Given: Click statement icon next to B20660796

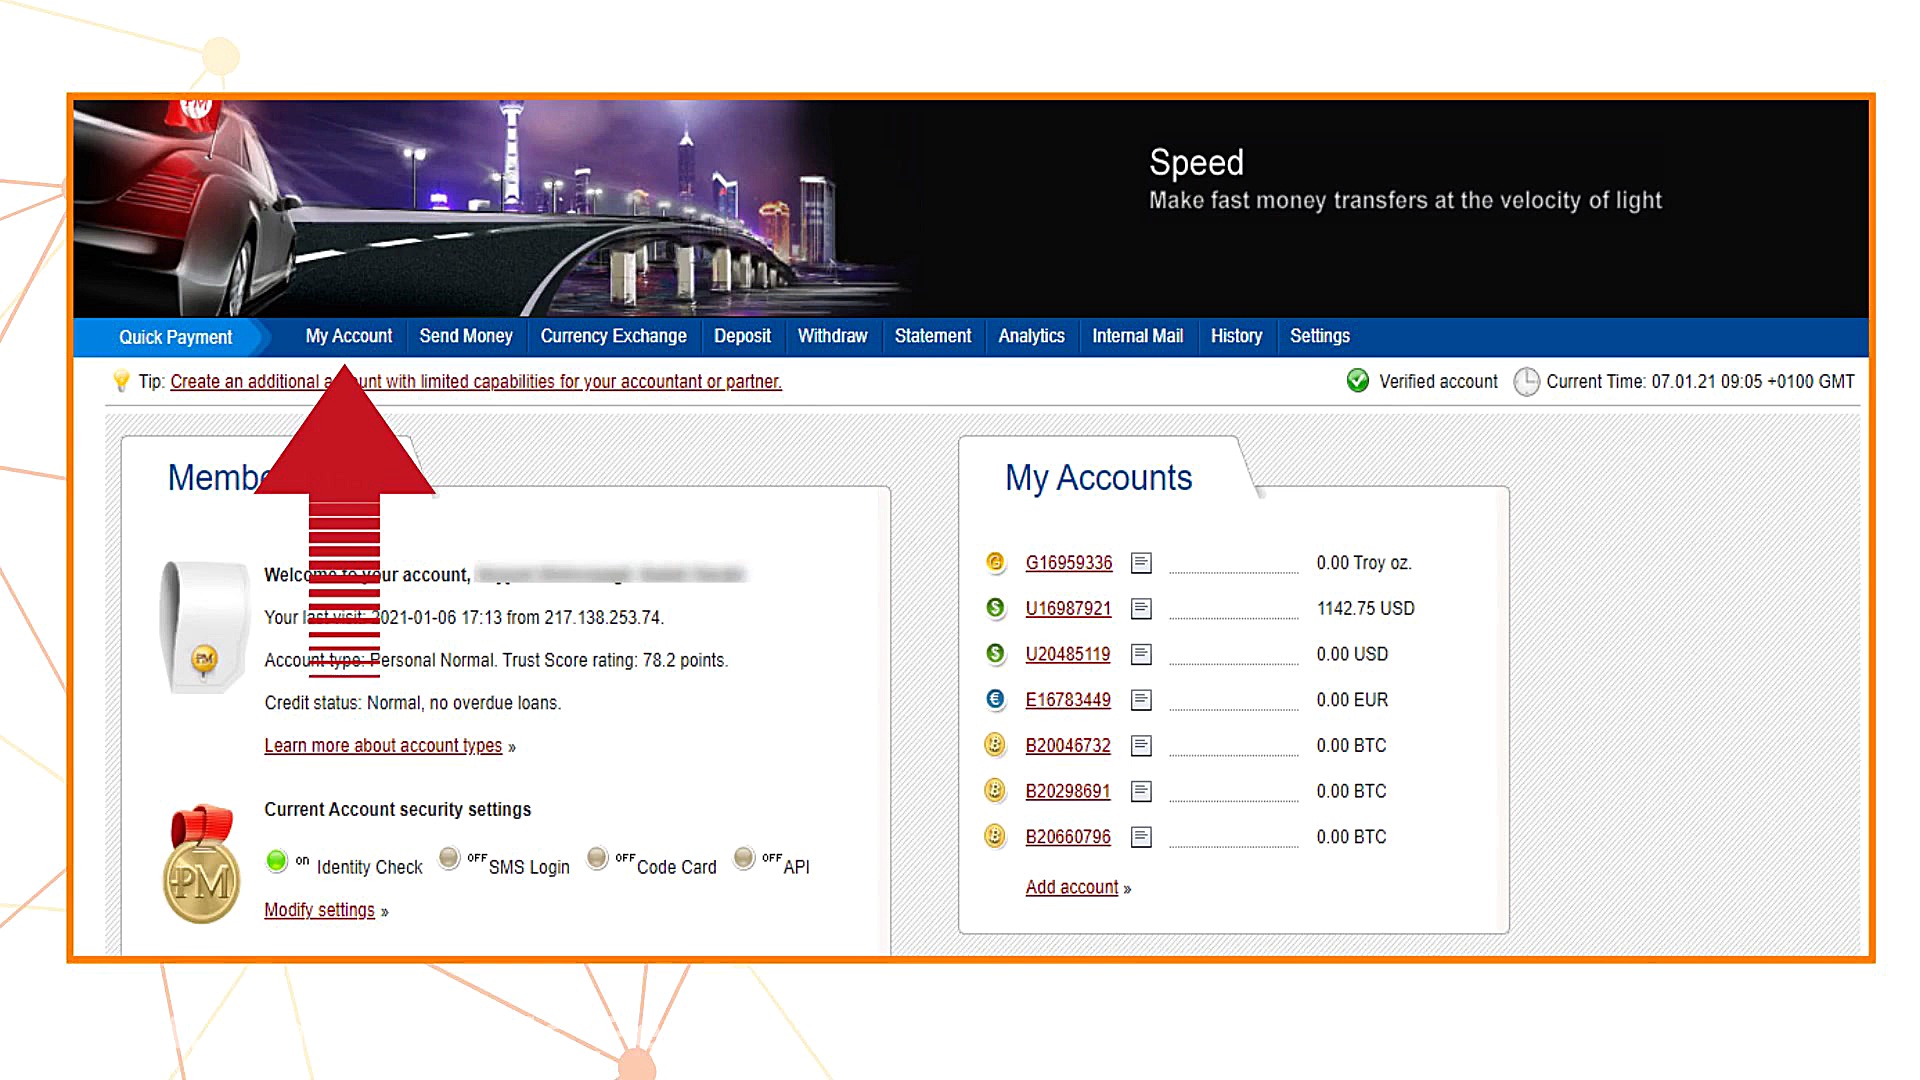Looking at the screenshot, I should point(1141,837).
